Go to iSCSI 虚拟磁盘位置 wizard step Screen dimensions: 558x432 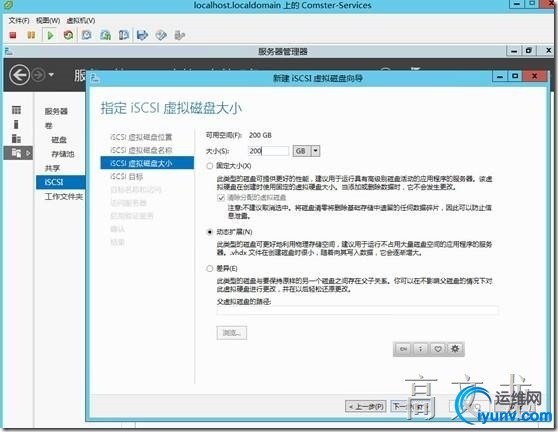pyautogui.click(x=141, y=137)
